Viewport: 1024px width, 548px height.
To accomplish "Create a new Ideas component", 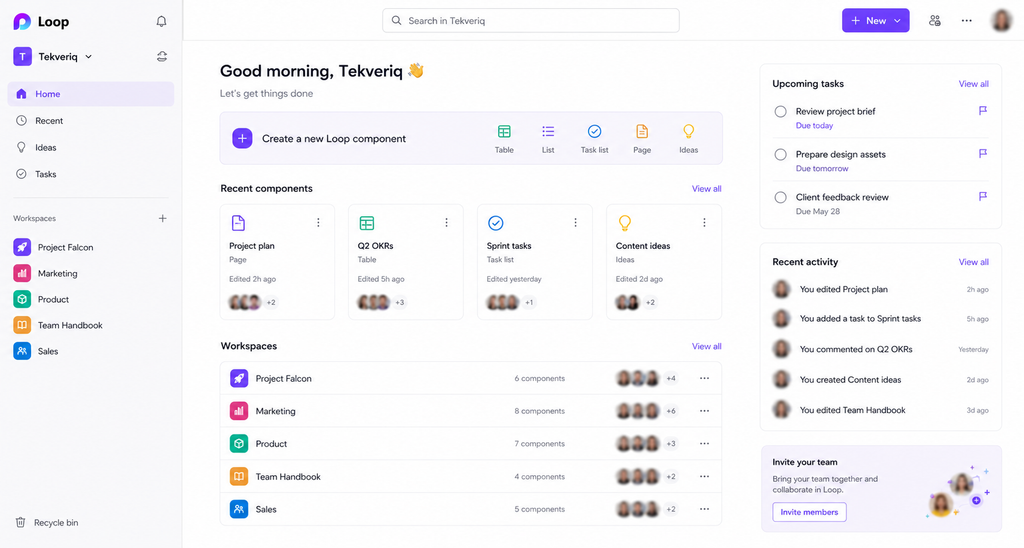I will click(x=688, y=139).
